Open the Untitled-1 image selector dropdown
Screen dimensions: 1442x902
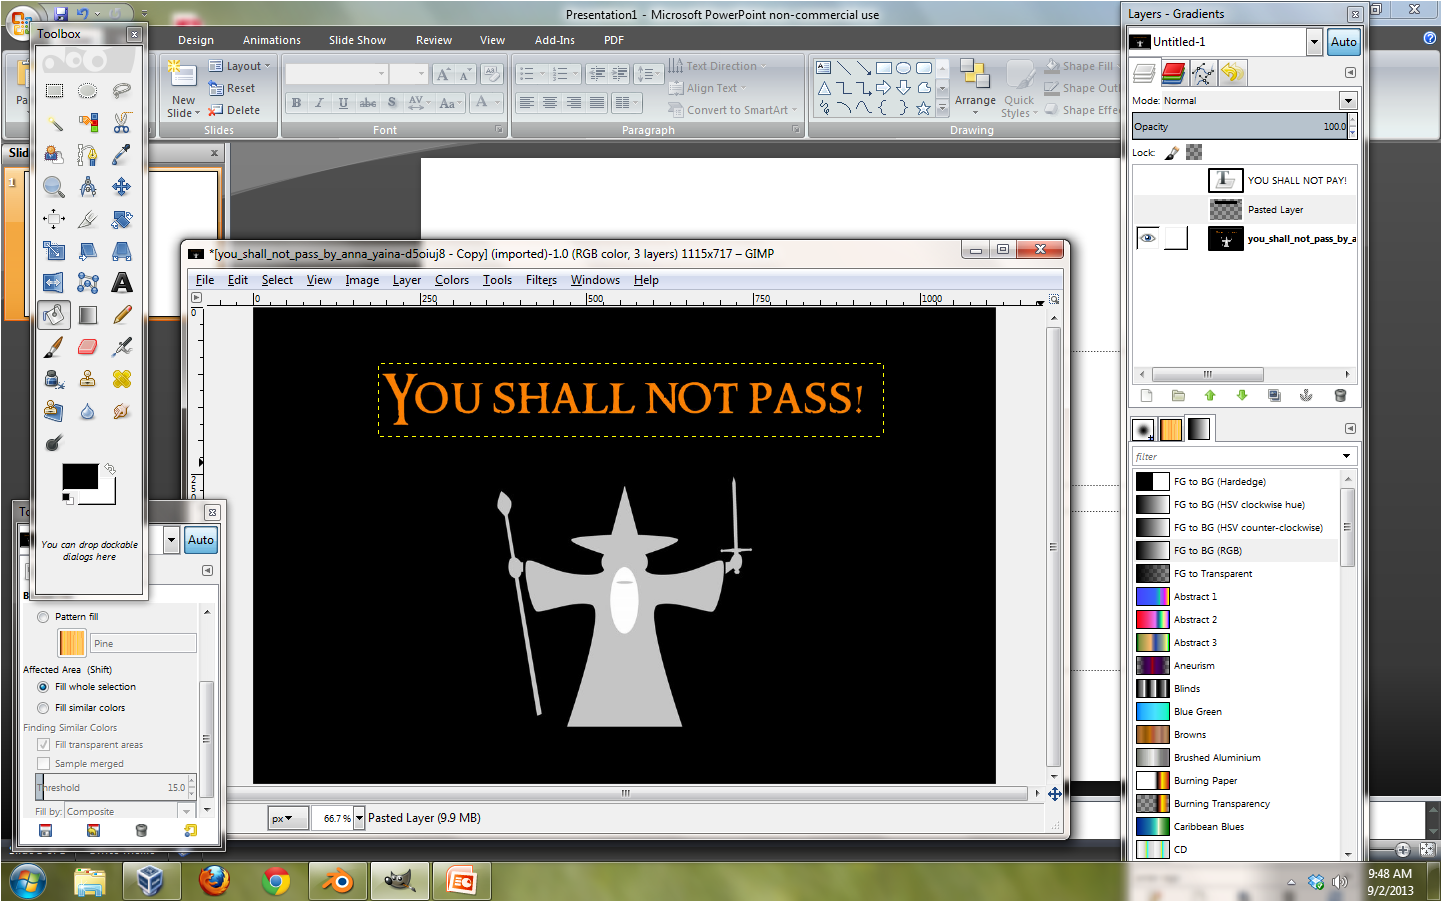[1314, 42]
